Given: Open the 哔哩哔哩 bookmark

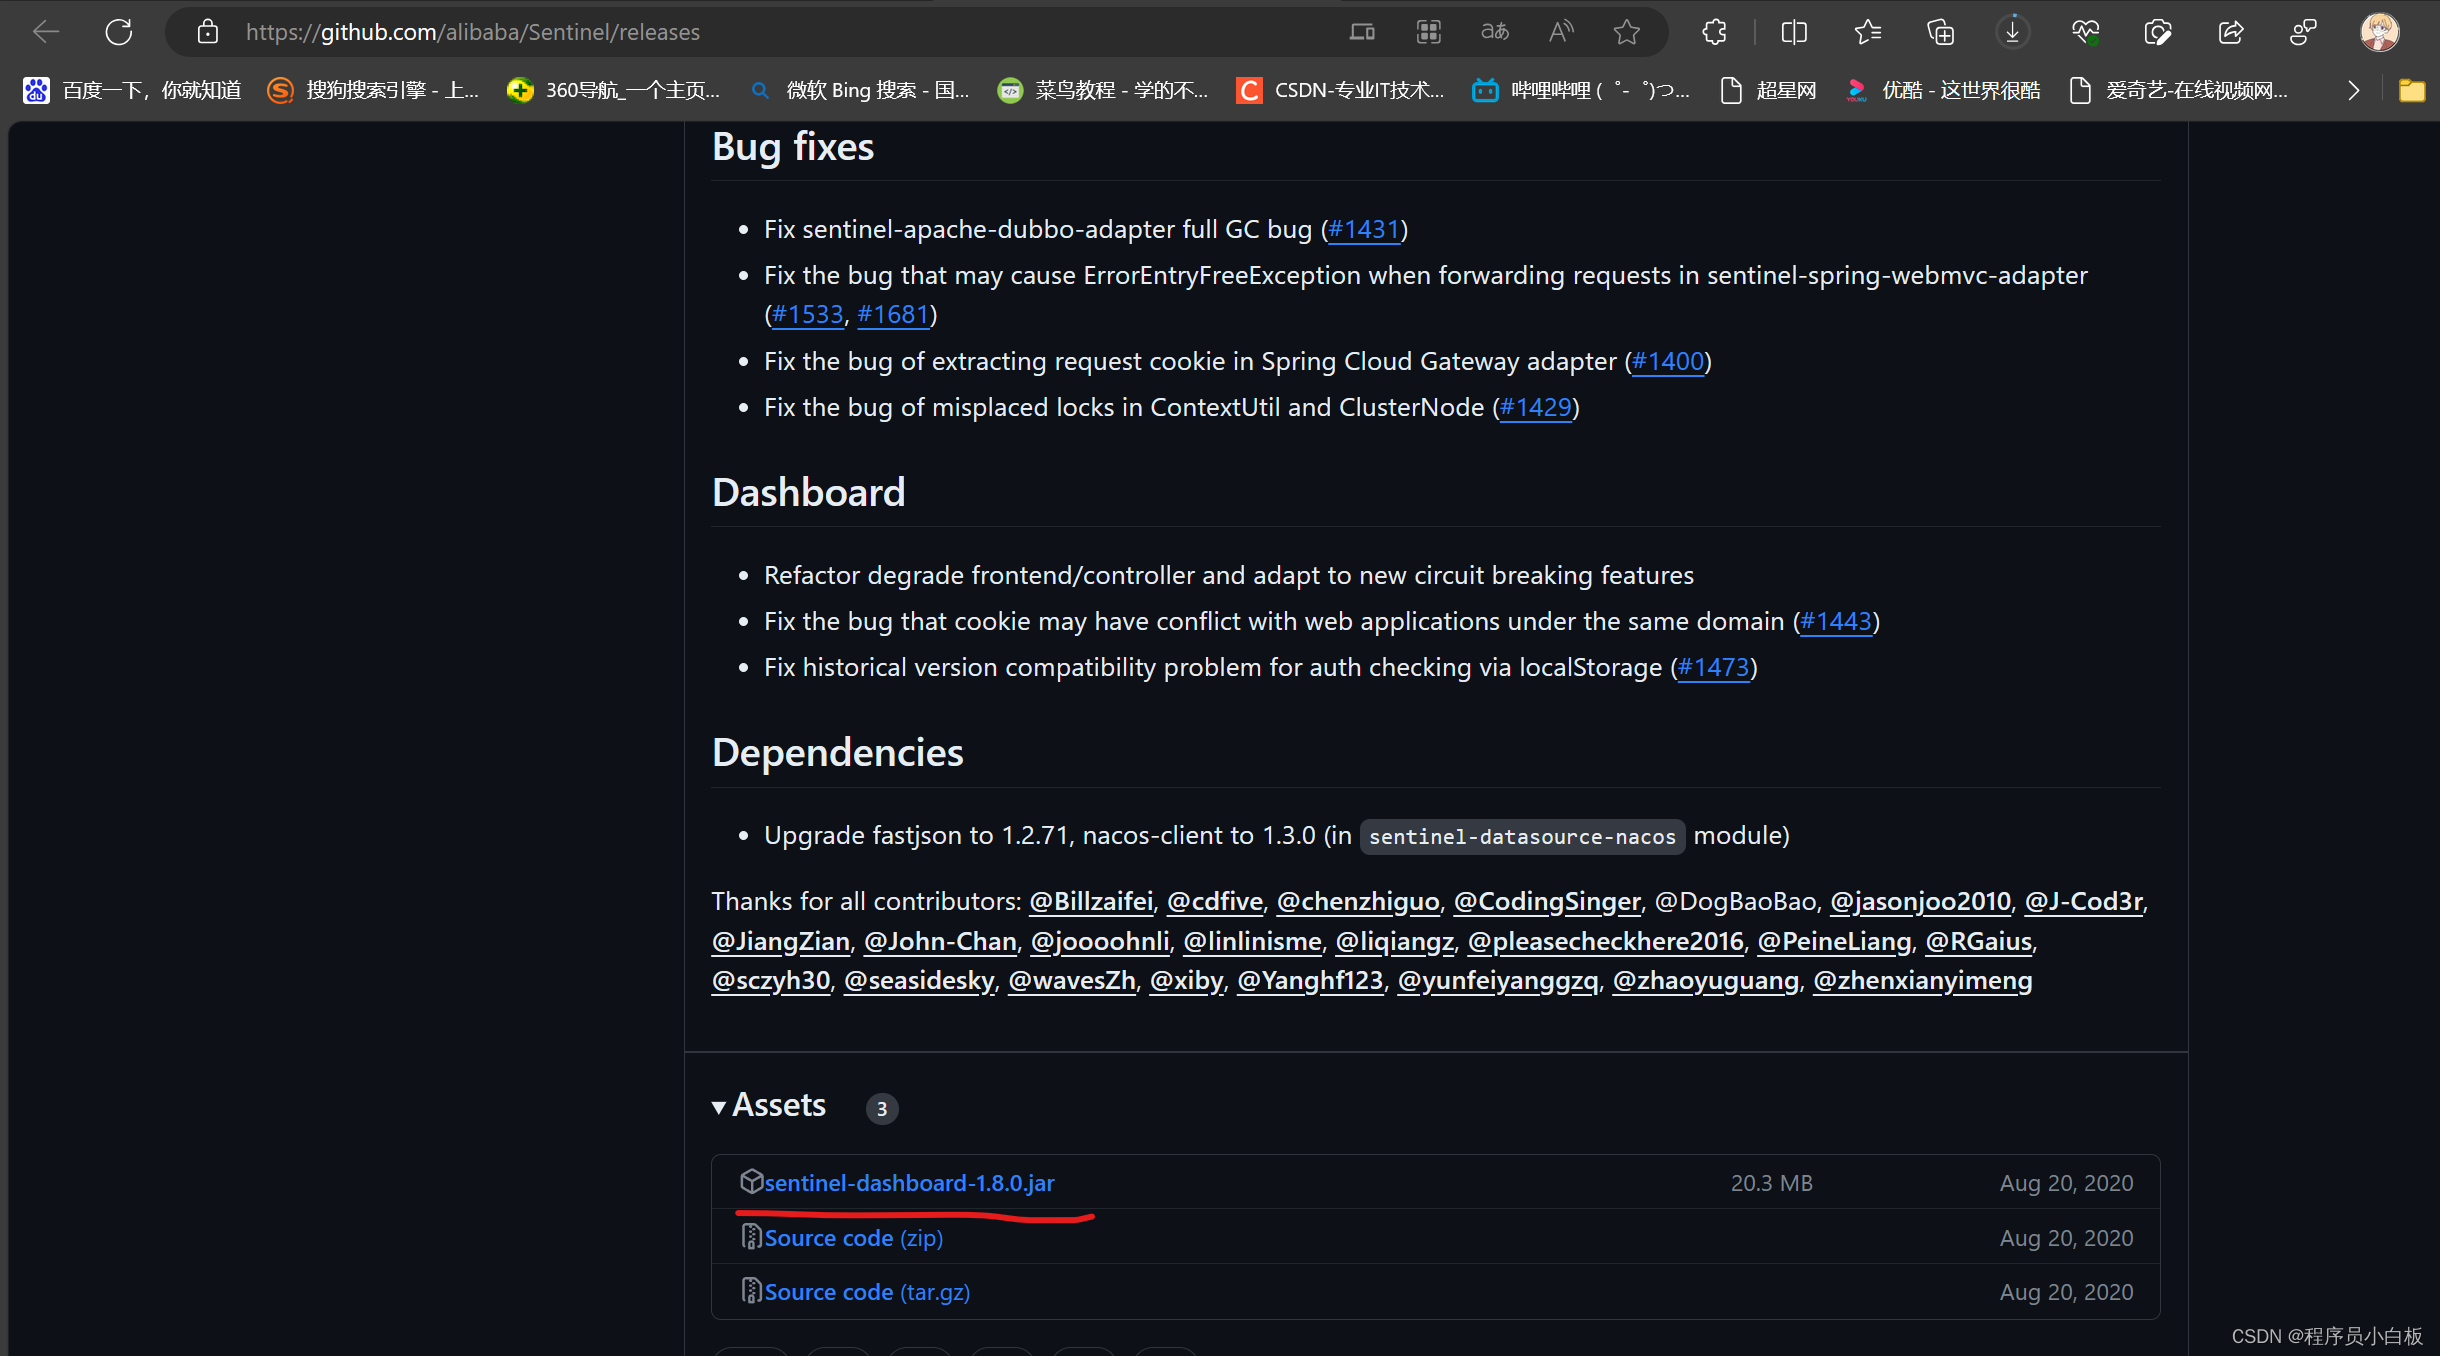Looking at the screenshot, I should coord(1582,91).
